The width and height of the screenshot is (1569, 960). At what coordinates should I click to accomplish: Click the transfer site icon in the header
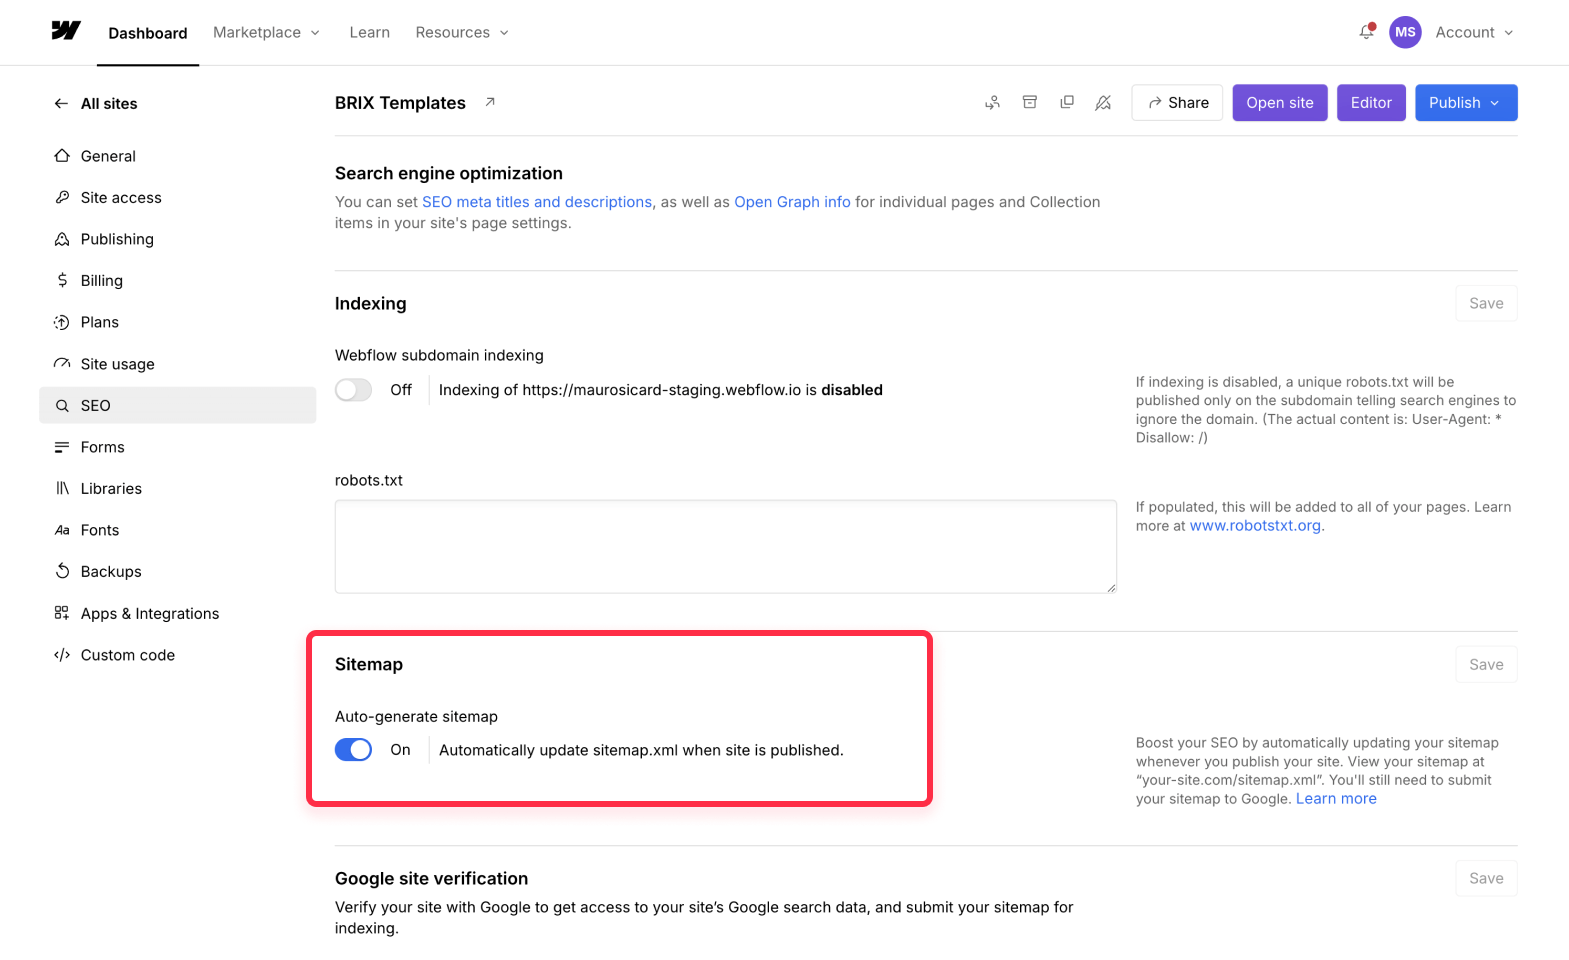pos(992,102)
